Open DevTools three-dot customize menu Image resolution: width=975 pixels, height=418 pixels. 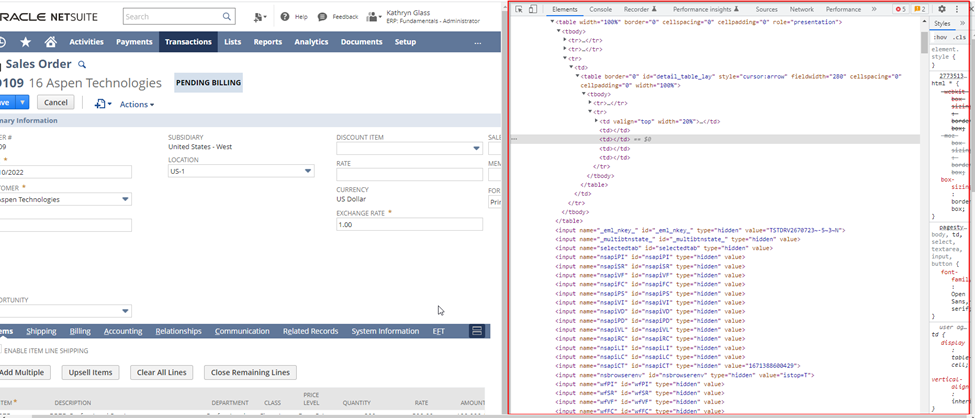click(957, 9)
